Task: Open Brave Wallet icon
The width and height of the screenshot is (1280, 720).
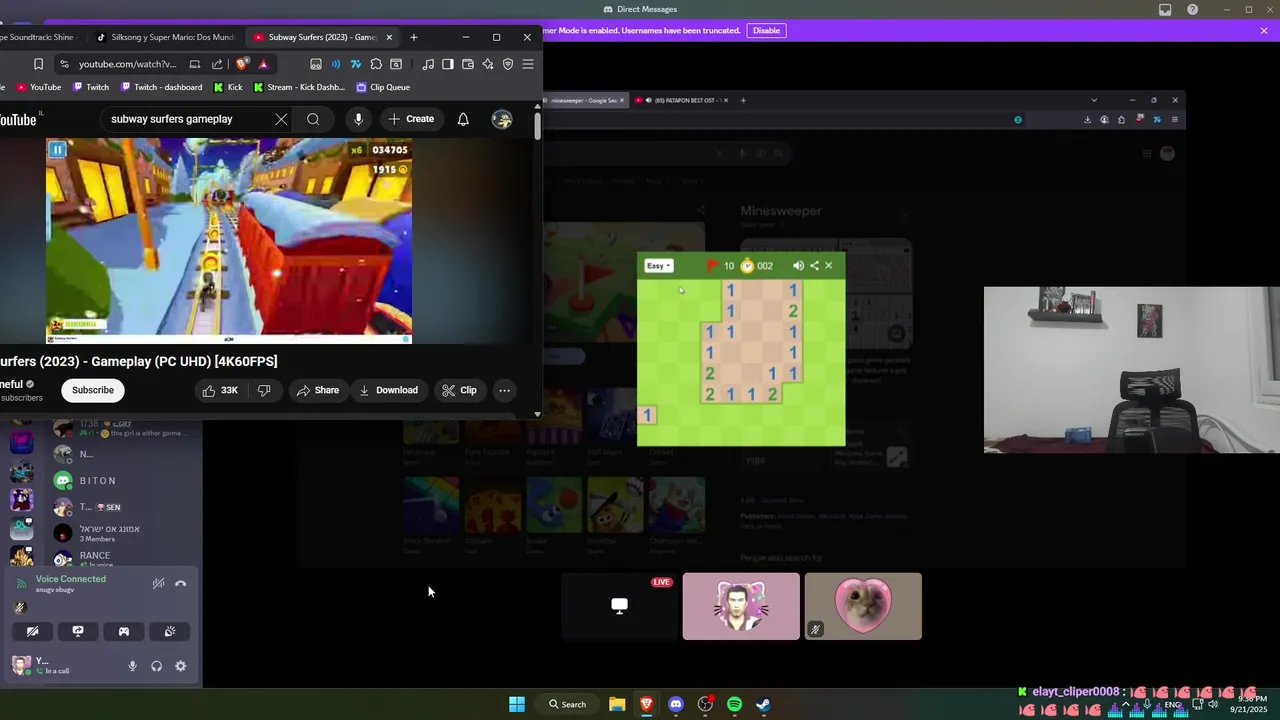Action: point(467,64)
